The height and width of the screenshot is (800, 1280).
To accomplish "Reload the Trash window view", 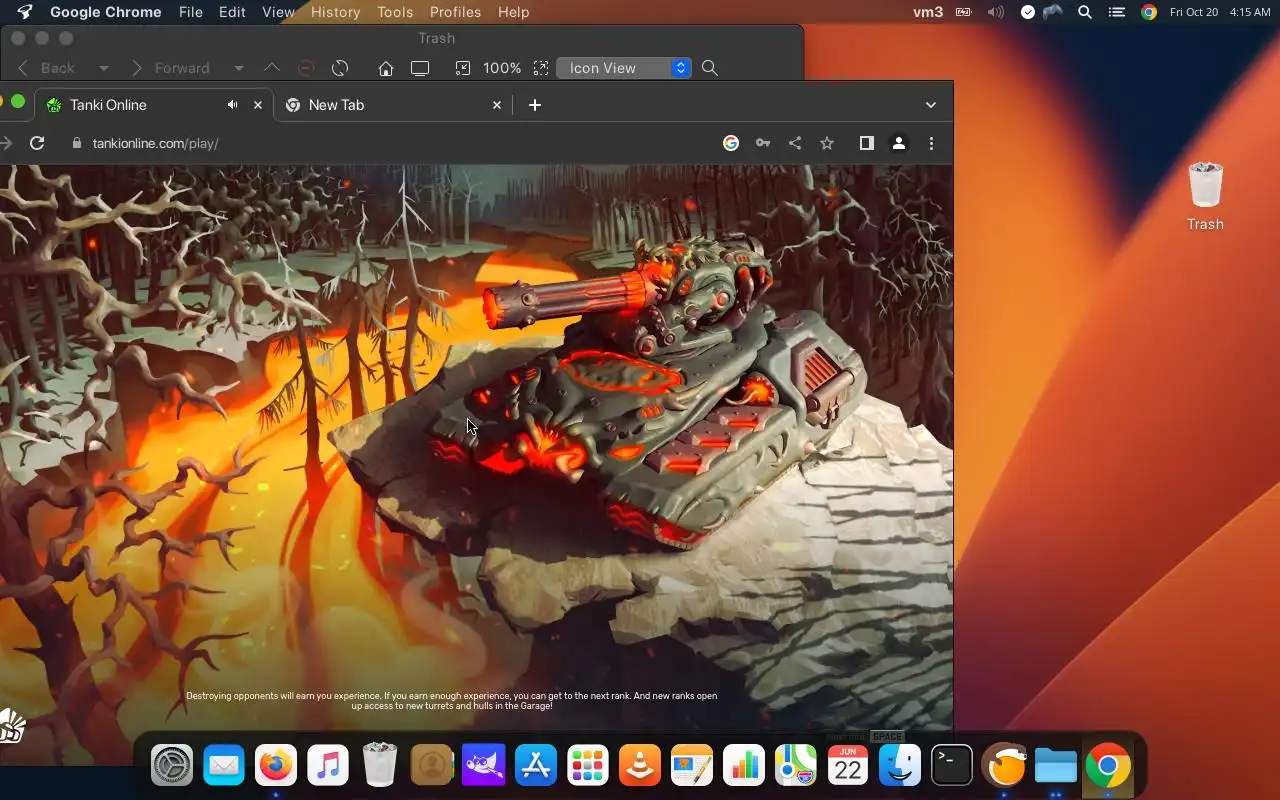I will pyautogui.click(x=340, y=68).
